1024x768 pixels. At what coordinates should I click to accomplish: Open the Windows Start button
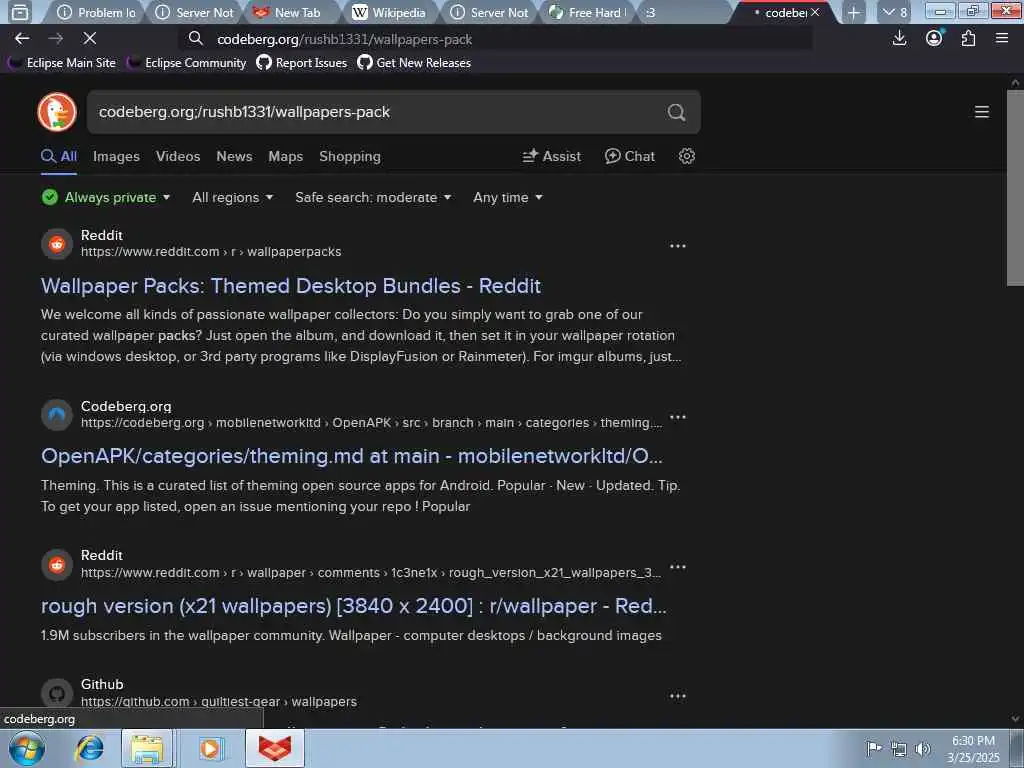click(27, 748)
